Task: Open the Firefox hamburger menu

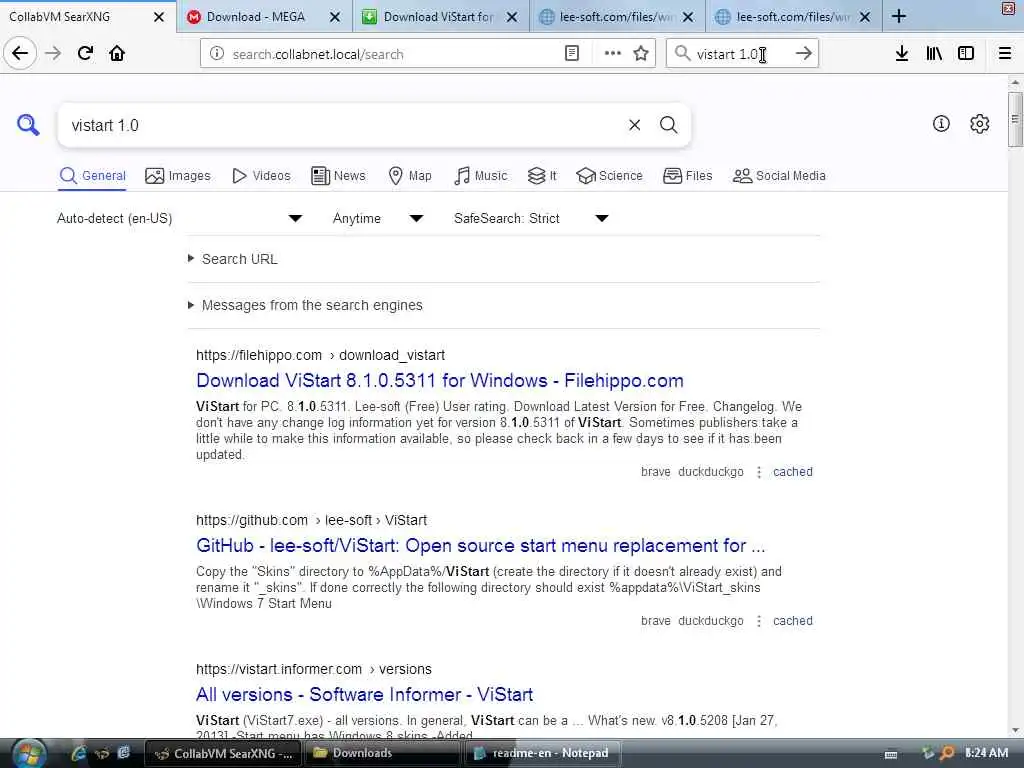Action: coord(1005,54)
